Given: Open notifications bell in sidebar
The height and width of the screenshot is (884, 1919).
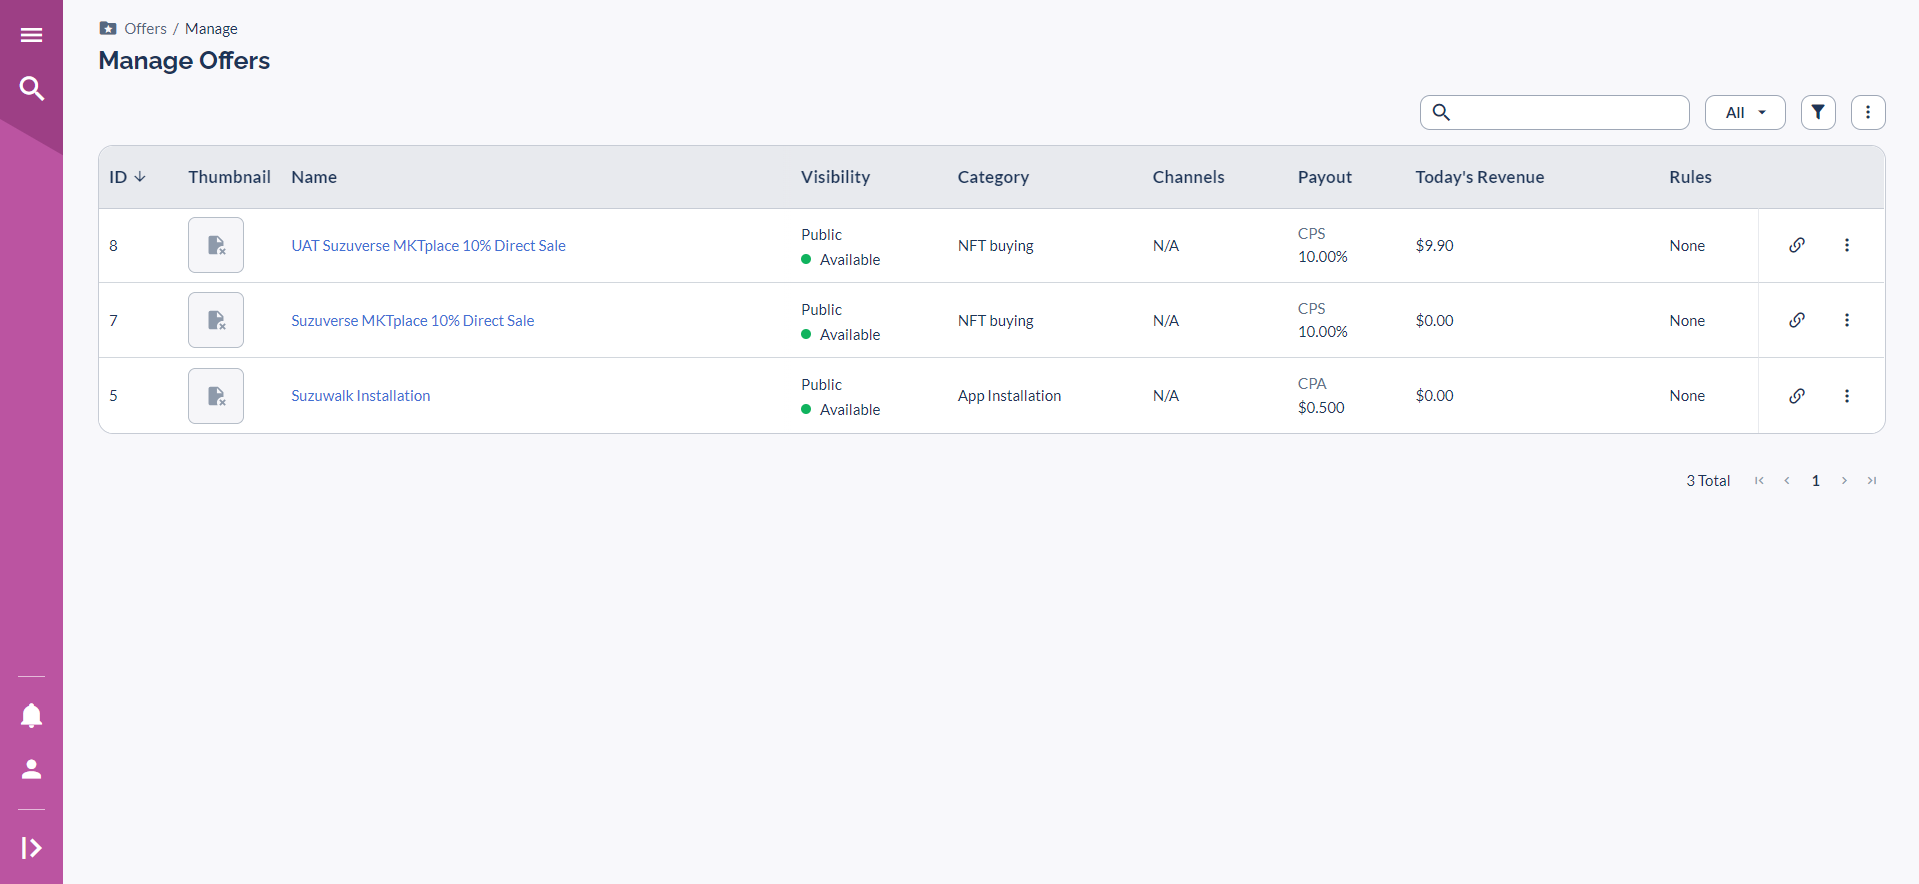Looking at the screenshot, I should point(31,715).
